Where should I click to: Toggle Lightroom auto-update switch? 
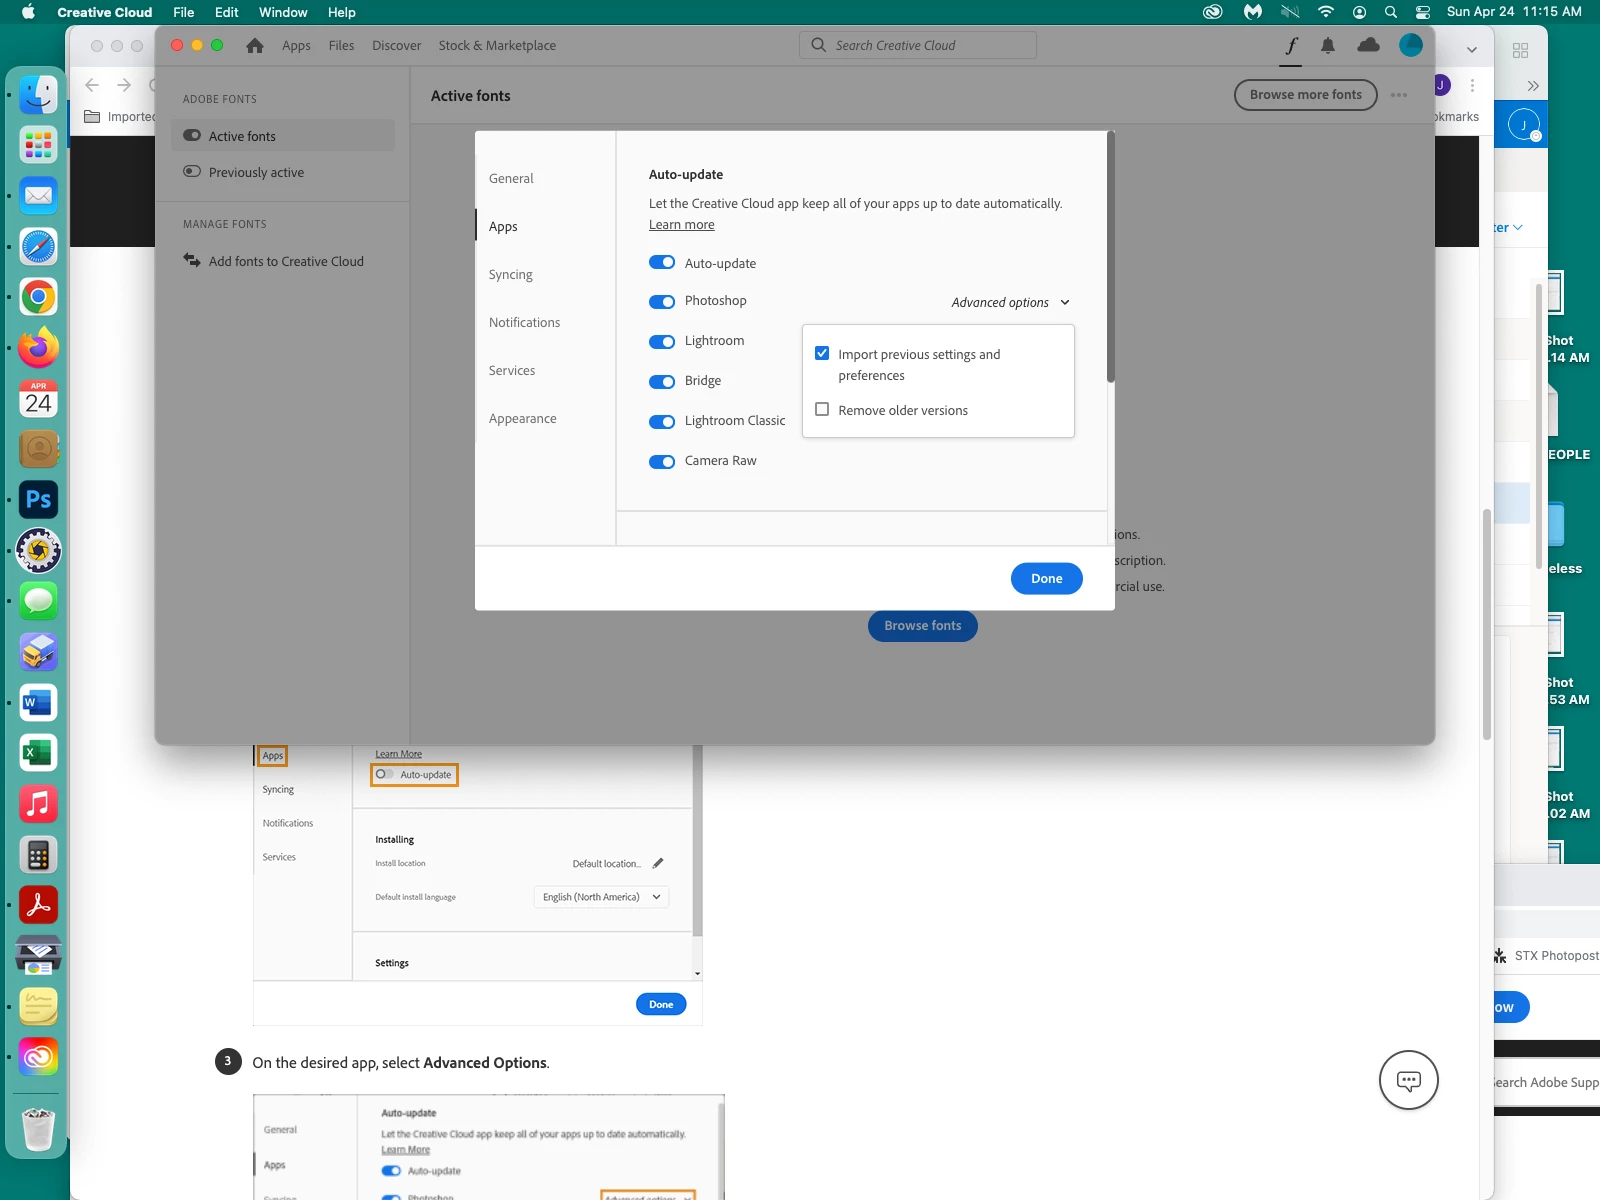pyautogui.click(x=662, y=342)
